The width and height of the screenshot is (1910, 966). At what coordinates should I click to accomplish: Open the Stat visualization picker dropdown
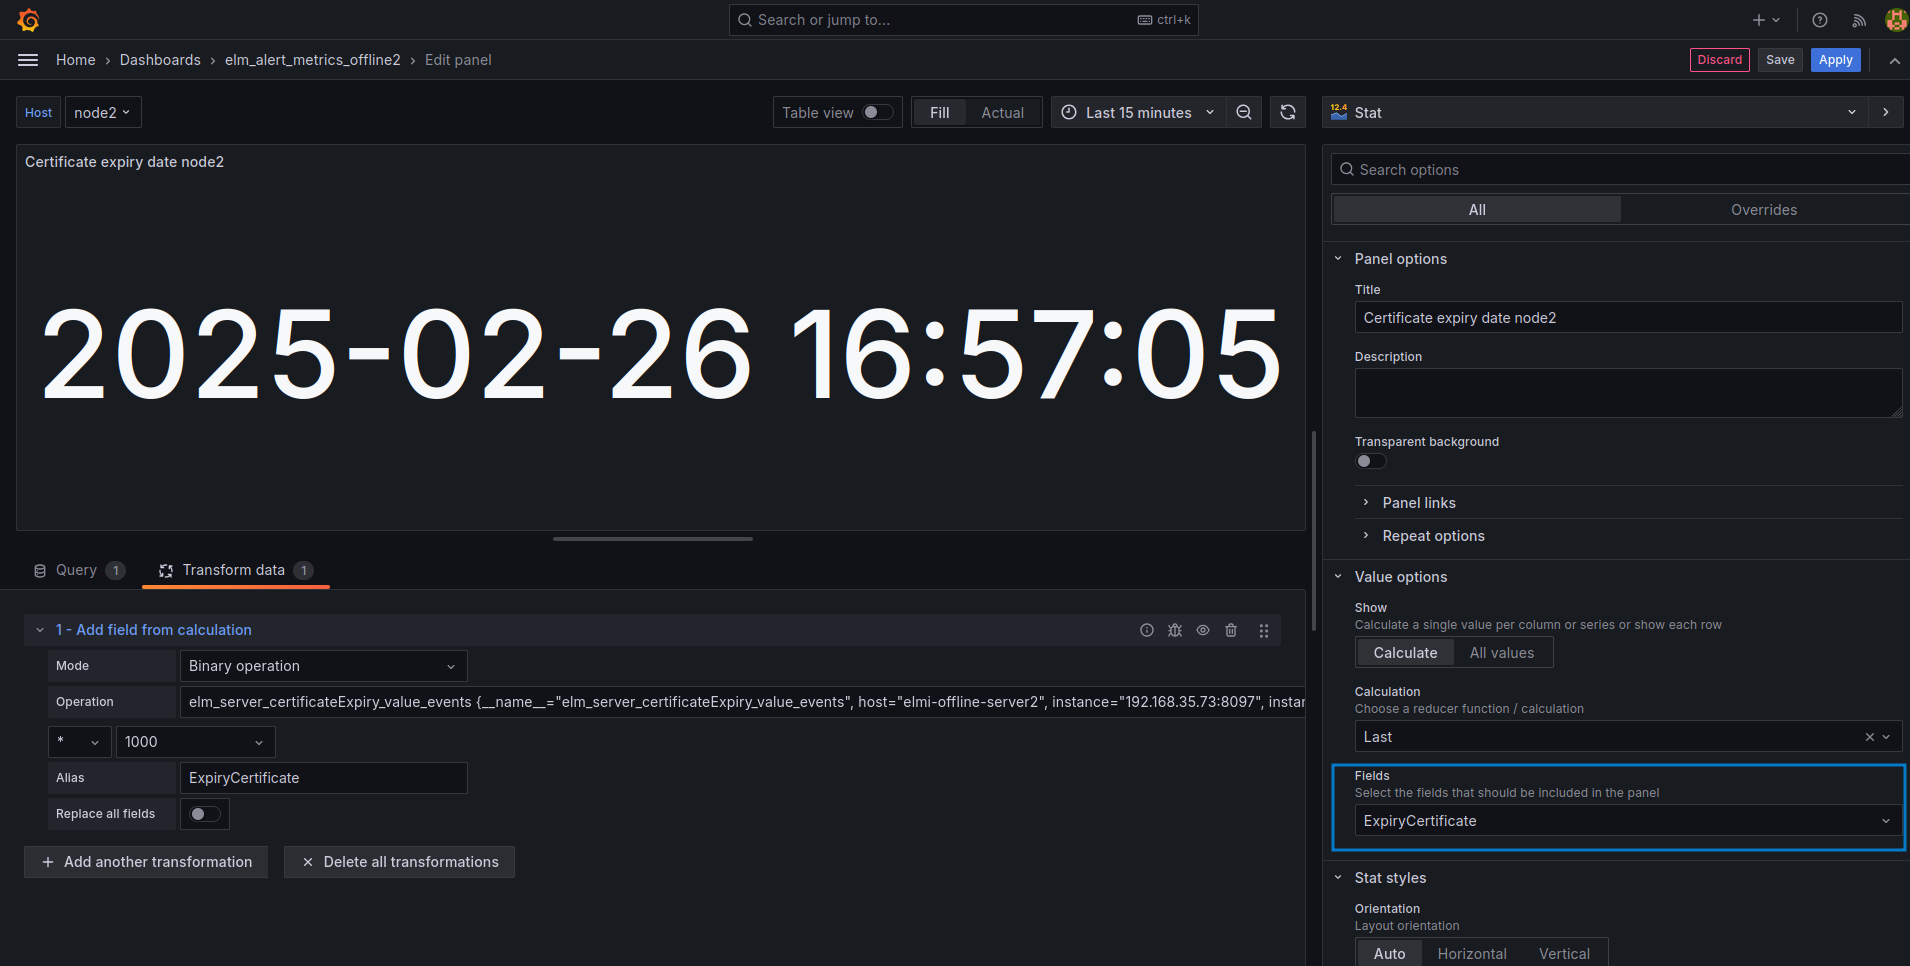pyautogui.click(x=1594, y=112)
